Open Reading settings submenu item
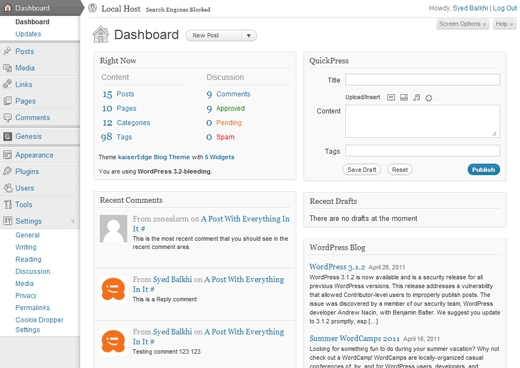520x368 pixels. click(28, 259)
